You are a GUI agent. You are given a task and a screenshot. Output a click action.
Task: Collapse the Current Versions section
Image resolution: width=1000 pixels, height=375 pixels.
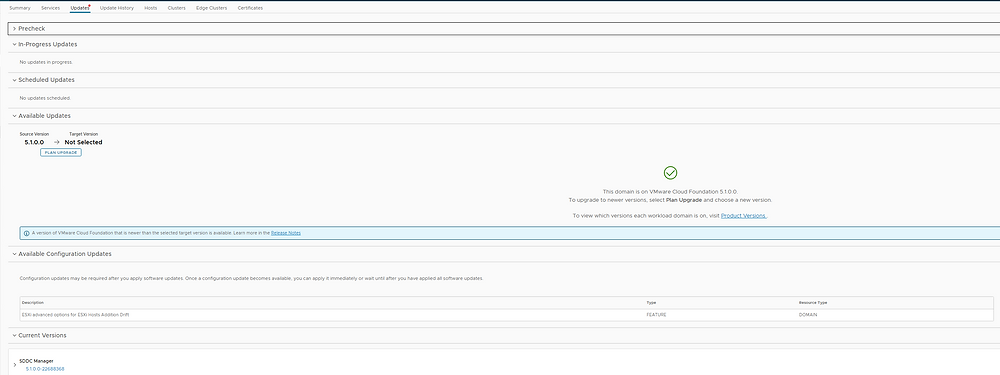pos(14,335)
